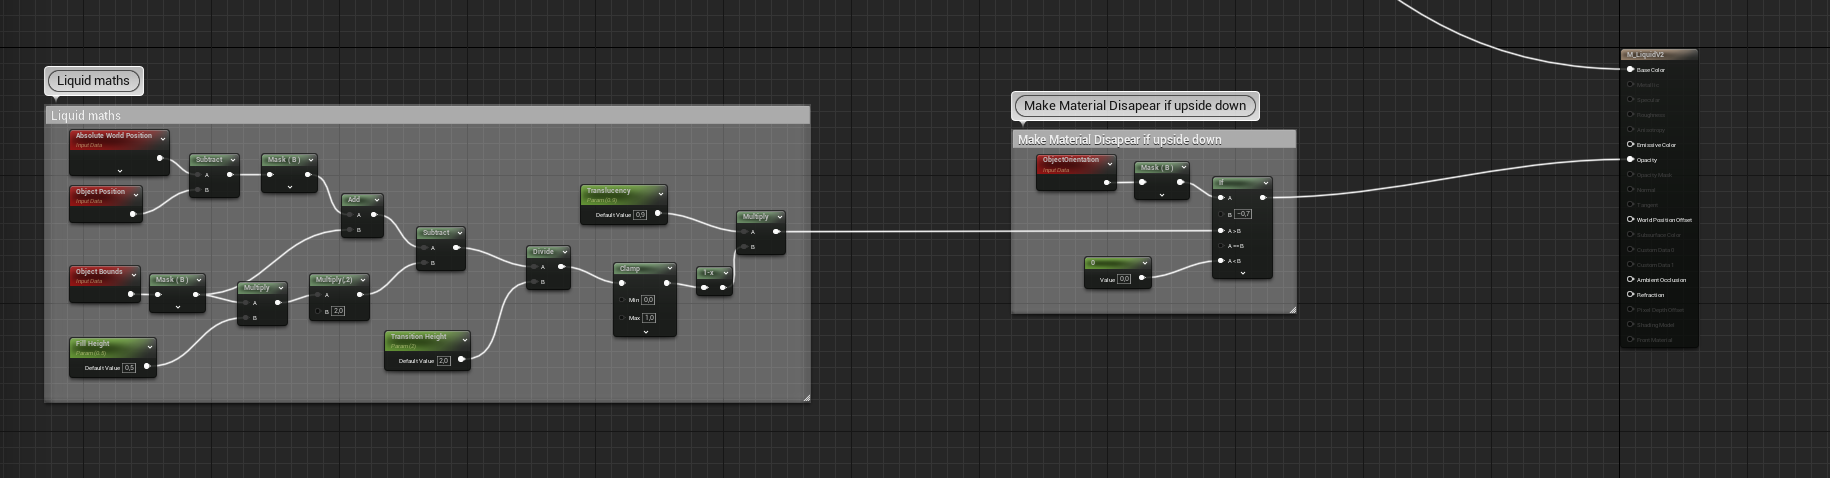Click the "Make Material Disapear if upside down" bubble
Image resolution: width=1830 pixels, height=478 pixels.
point(1135,106)
